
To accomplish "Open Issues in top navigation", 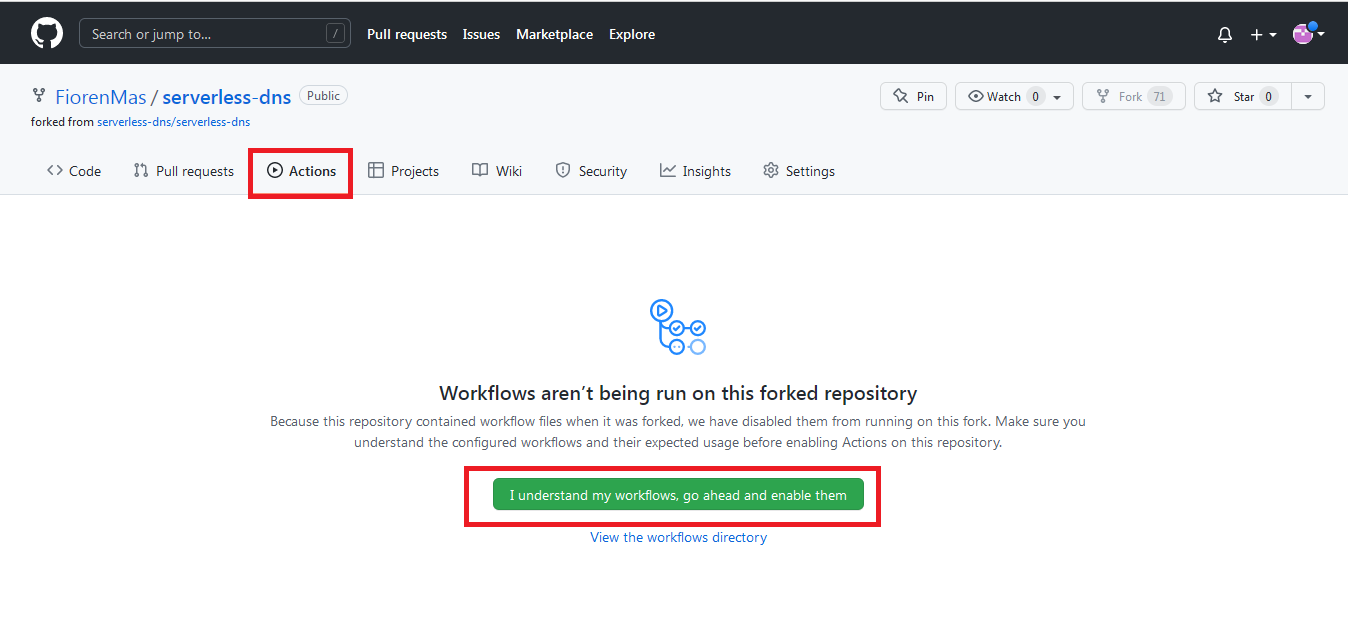I will [x=481, y=34].
